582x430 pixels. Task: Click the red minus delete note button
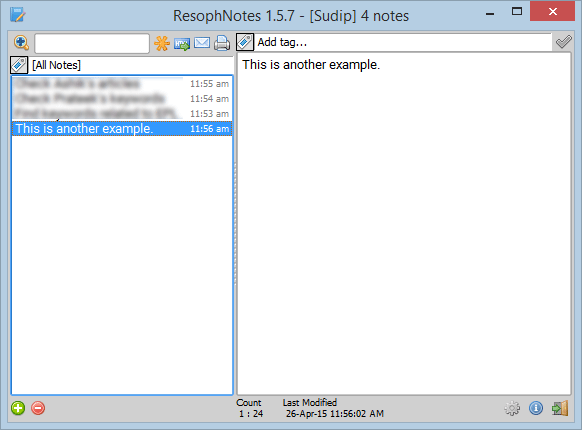[x=38, y=408]
